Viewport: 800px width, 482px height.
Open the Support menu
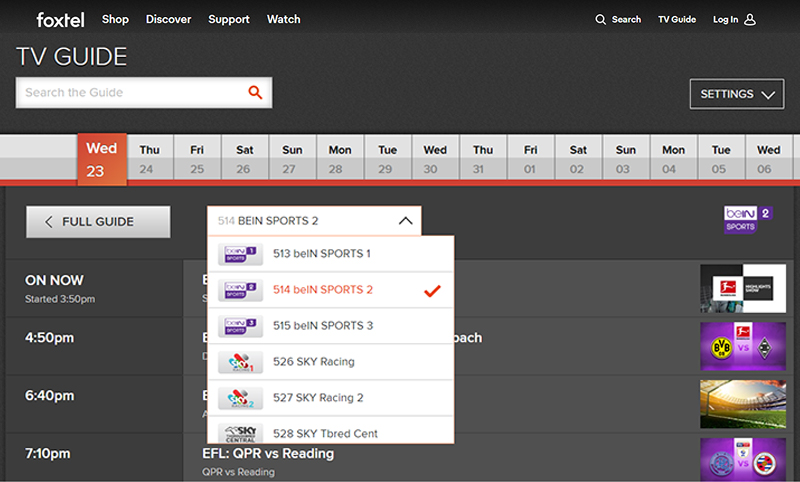[229, 19]
